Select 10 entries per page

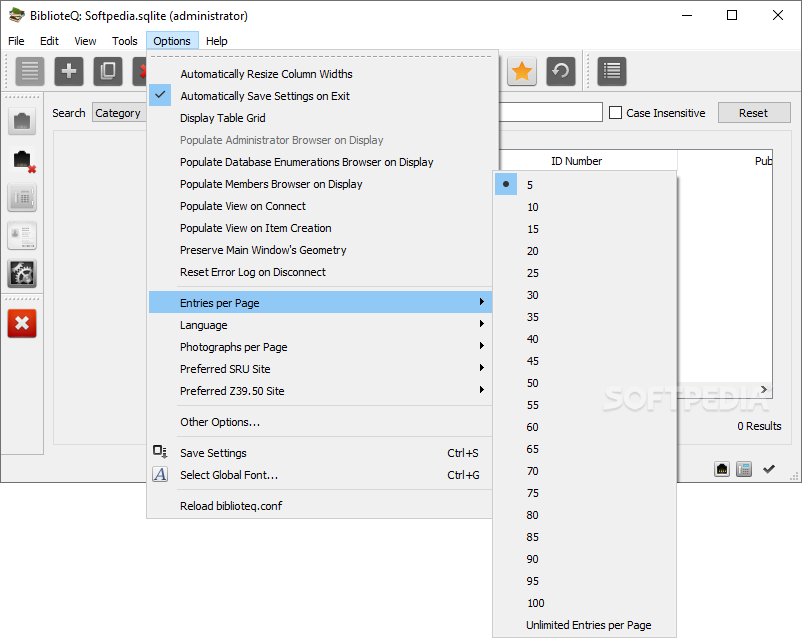(585, 207)
